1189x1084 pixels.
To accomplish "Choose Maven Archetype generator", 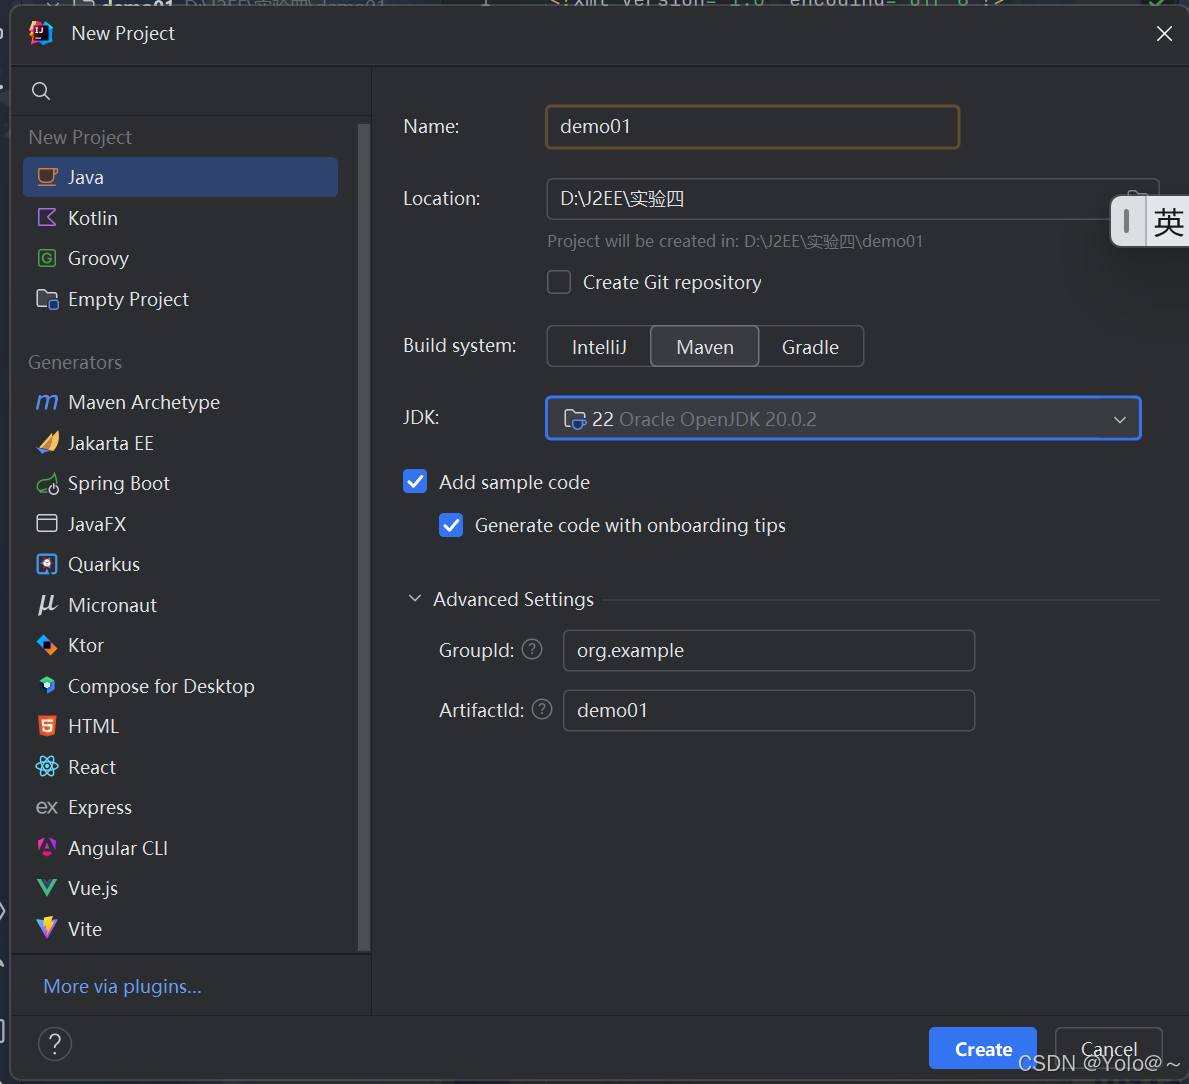I will tap(180, 403).
